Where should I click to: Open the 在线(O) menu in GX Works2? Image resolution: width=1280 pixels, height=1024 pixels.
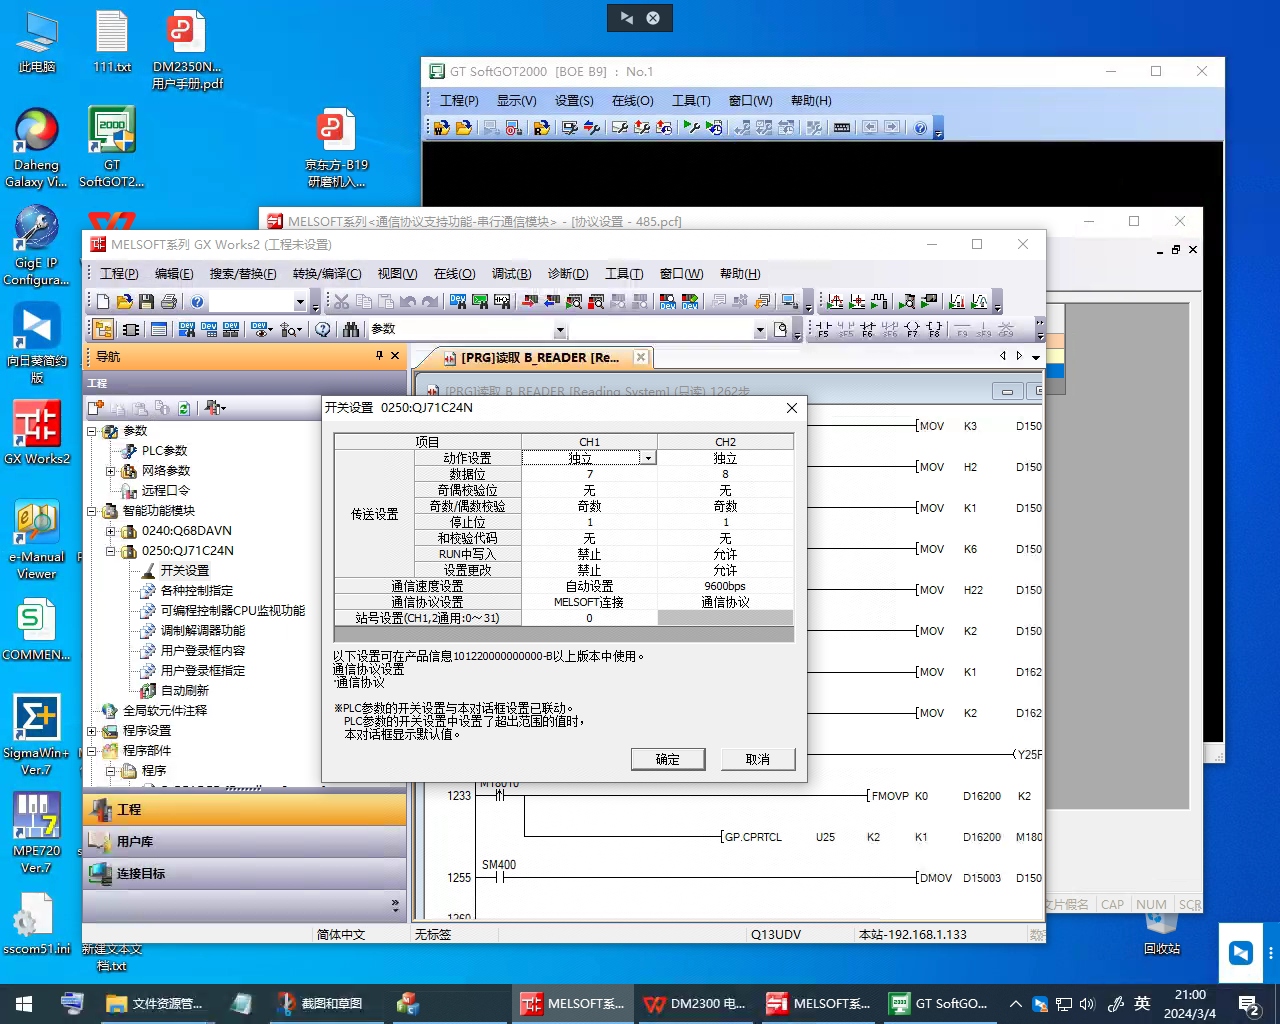[x=454, y=273]
